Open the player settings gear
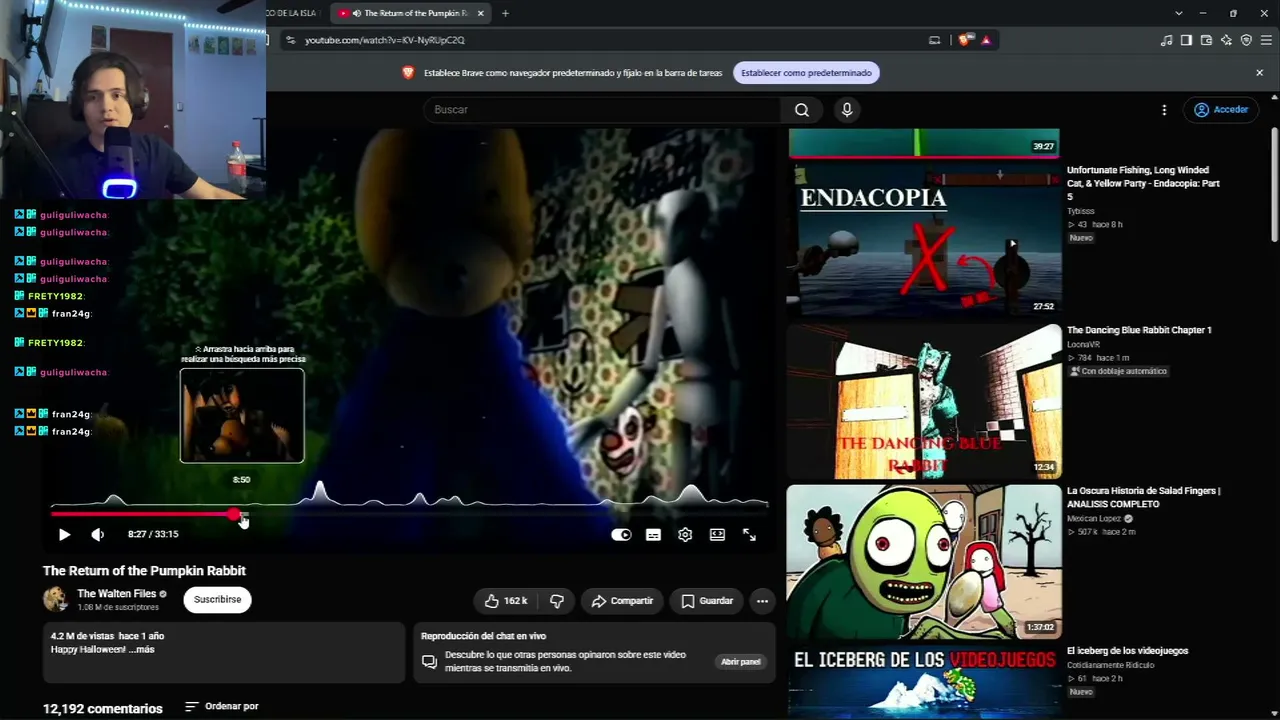Screen dimensions: 1280x720 pyautogui.click(x=685, y=535)
